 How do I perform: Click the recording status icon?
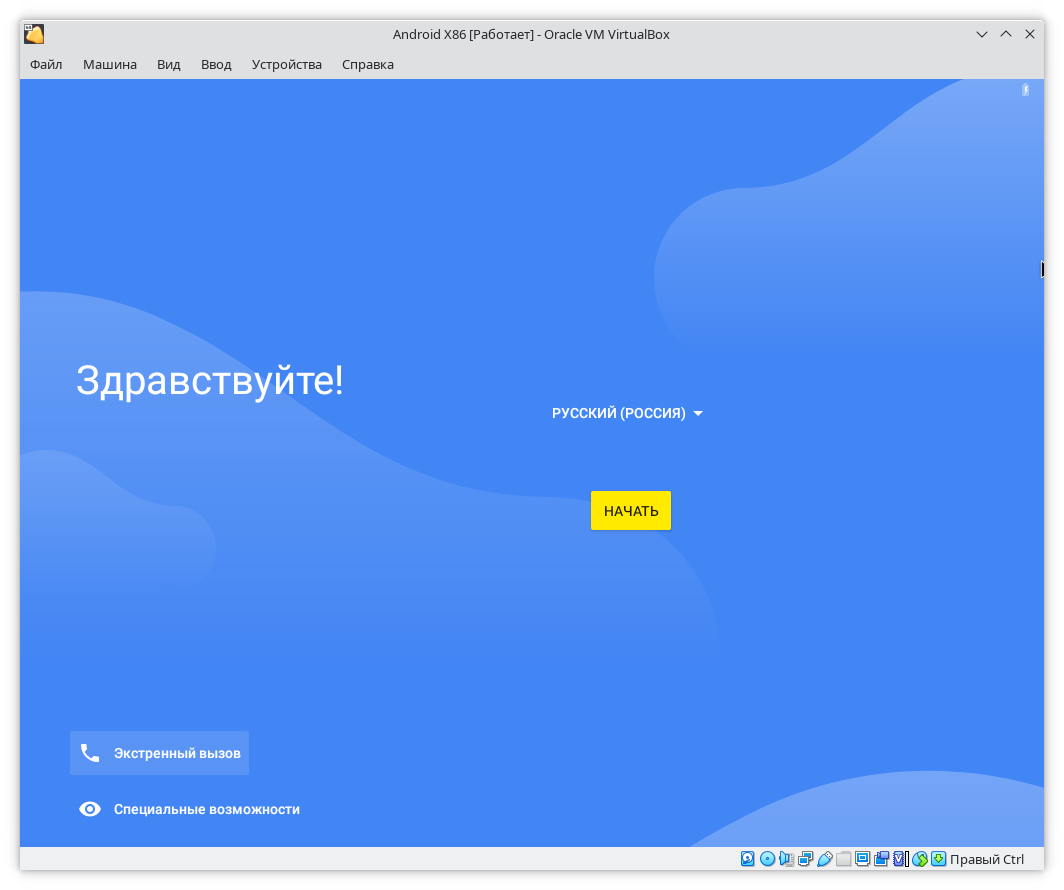(881, 859)
